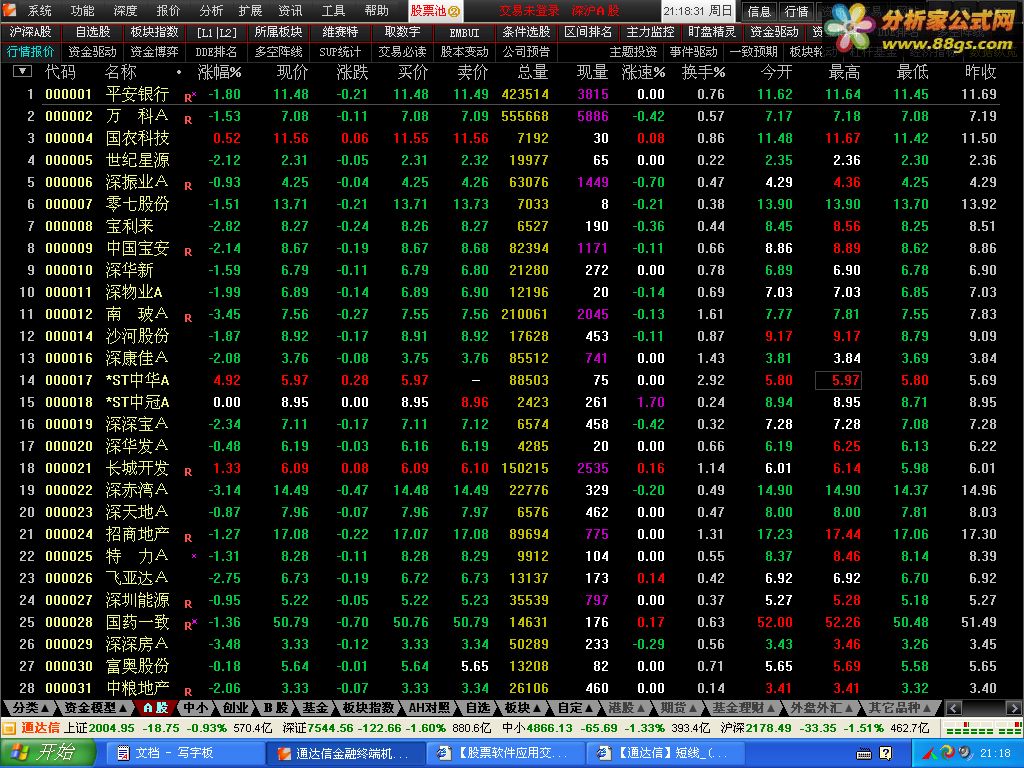The width and height of the screenshot is (1024, 768).
Task: Click the R marker beside 平安银行
Action: pyautogui.click(x=189, y=97)
